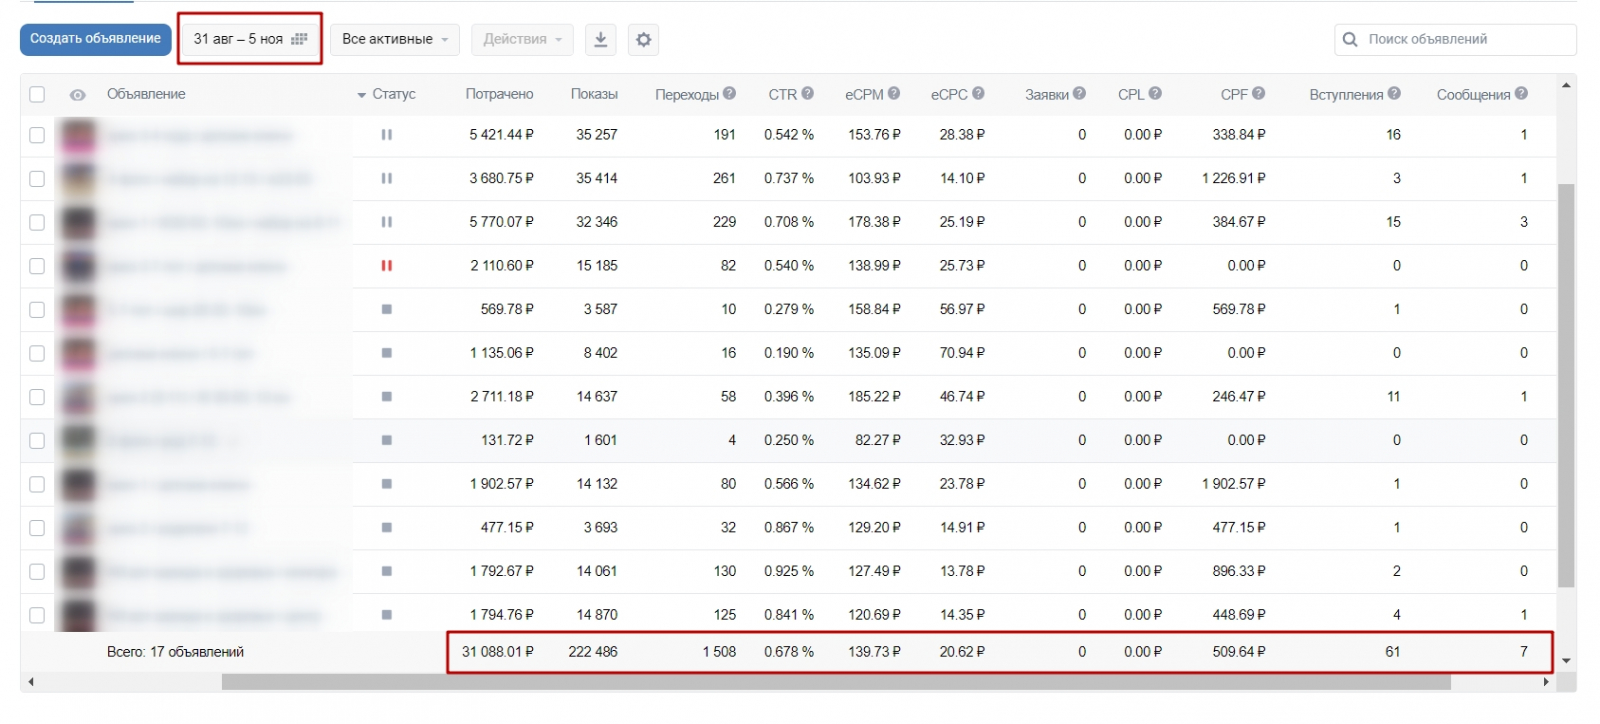Click help icon next to eCPM
This screenshot has height=724, width=1600.
(894, 94)
